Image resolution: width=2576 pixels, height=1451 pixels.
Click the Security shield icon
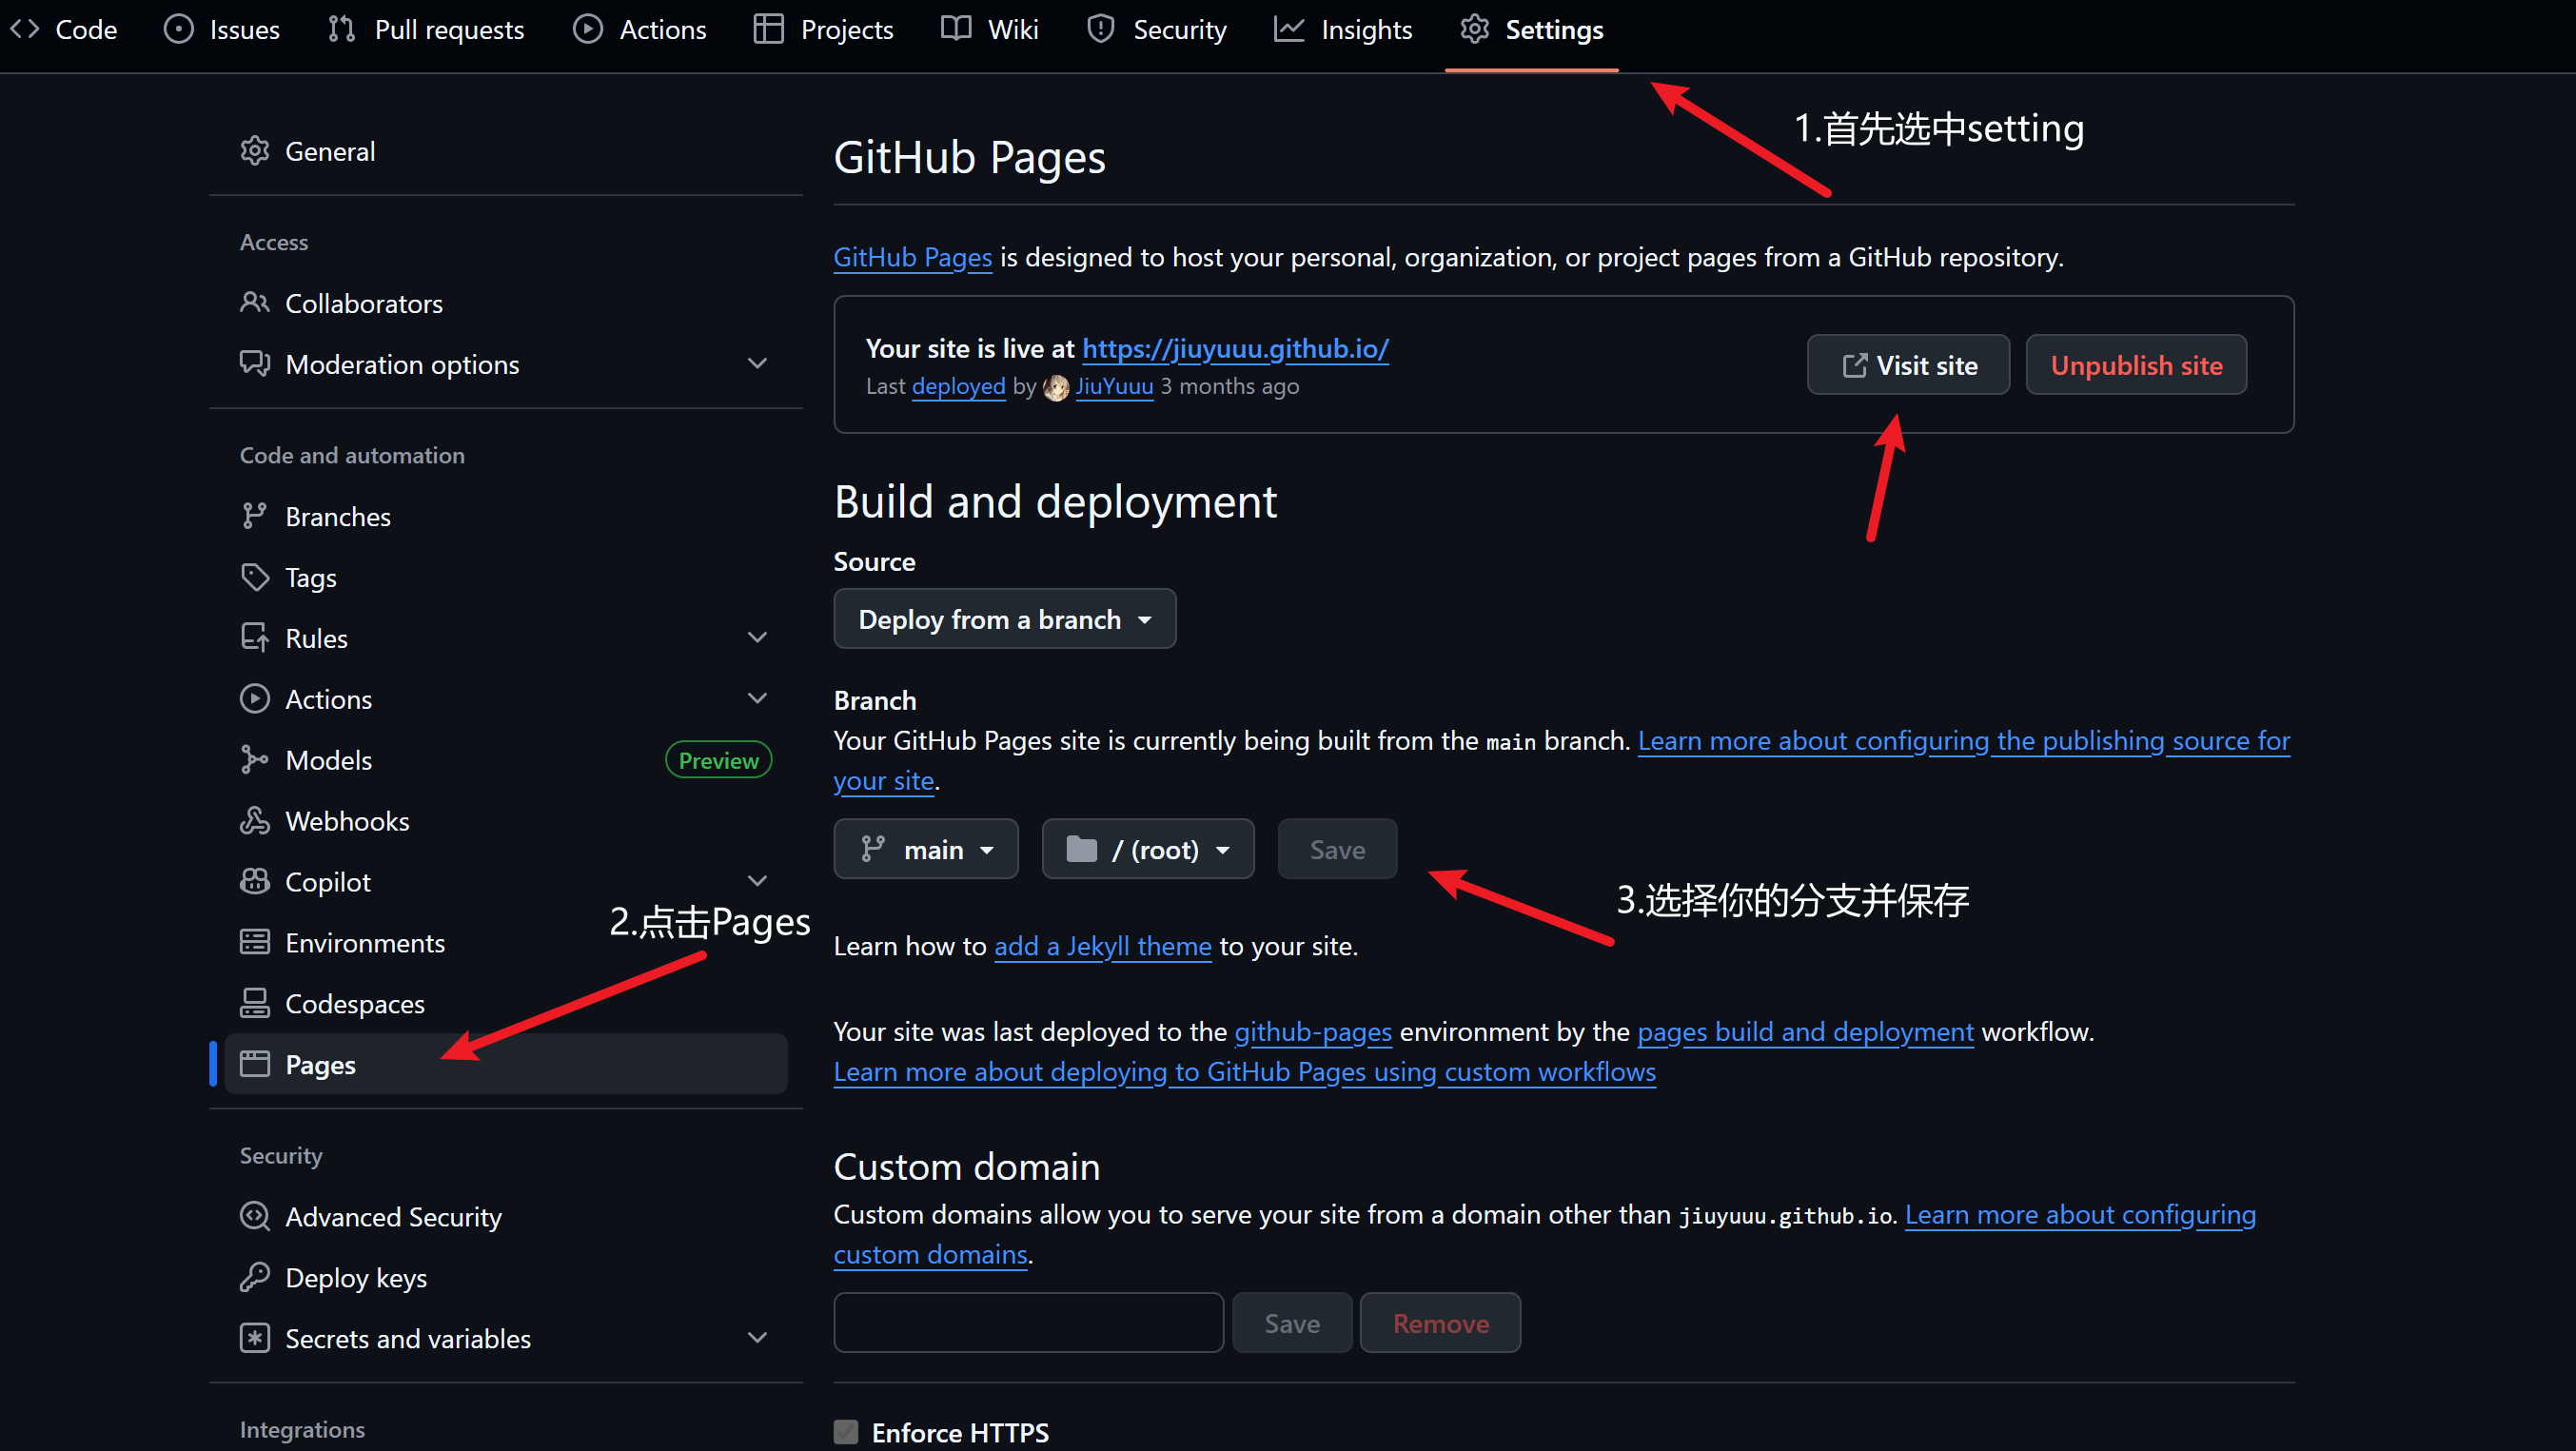(1100, 29)
